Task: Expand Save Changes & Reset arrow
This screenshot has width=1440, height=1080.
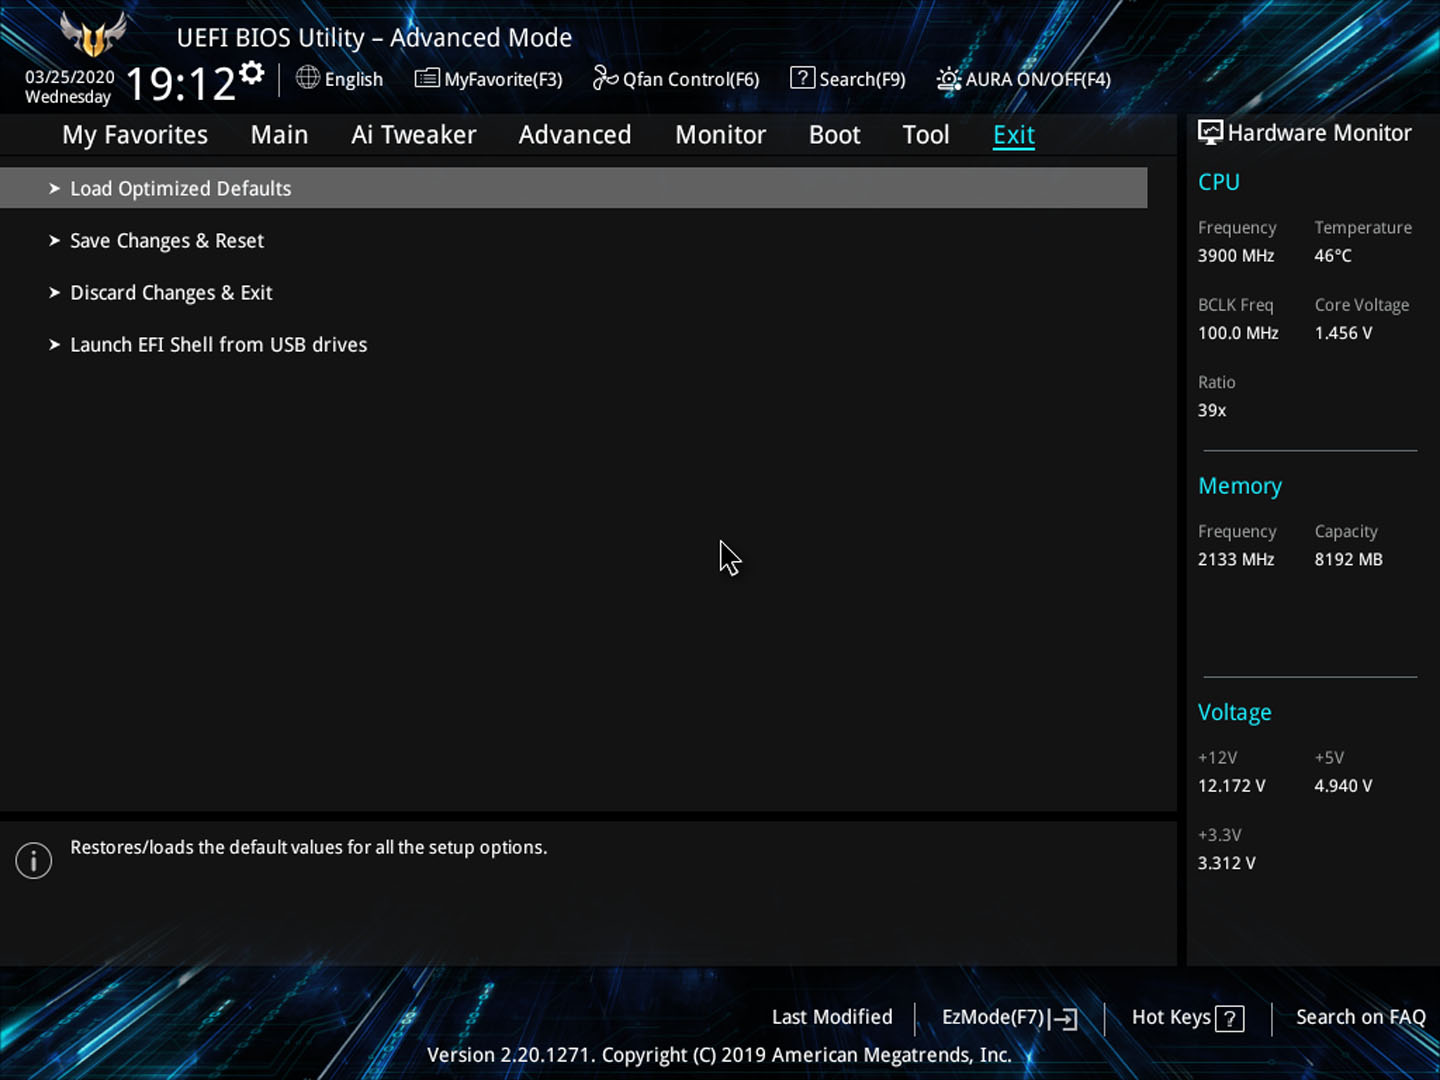Action: 55,241
